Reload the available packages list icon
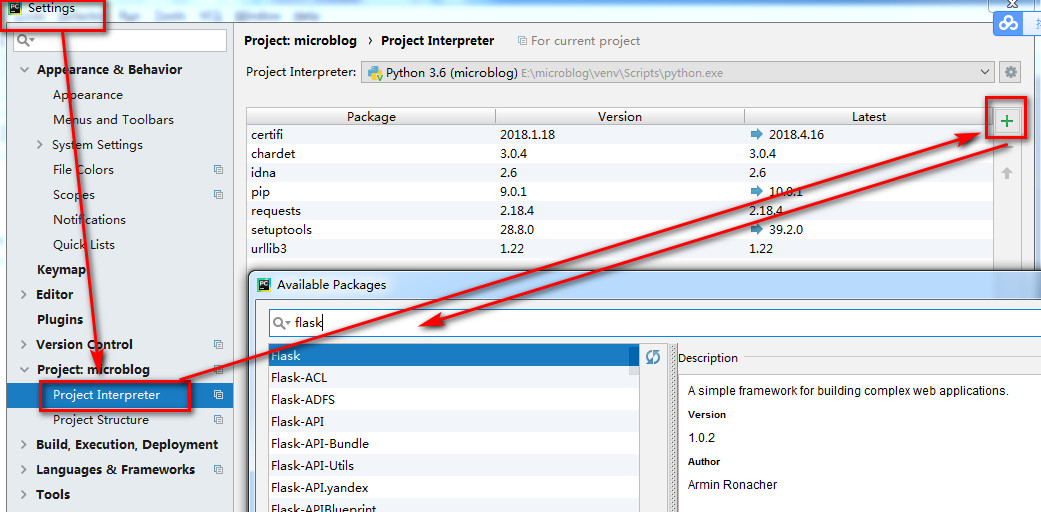 pos(653,357)
